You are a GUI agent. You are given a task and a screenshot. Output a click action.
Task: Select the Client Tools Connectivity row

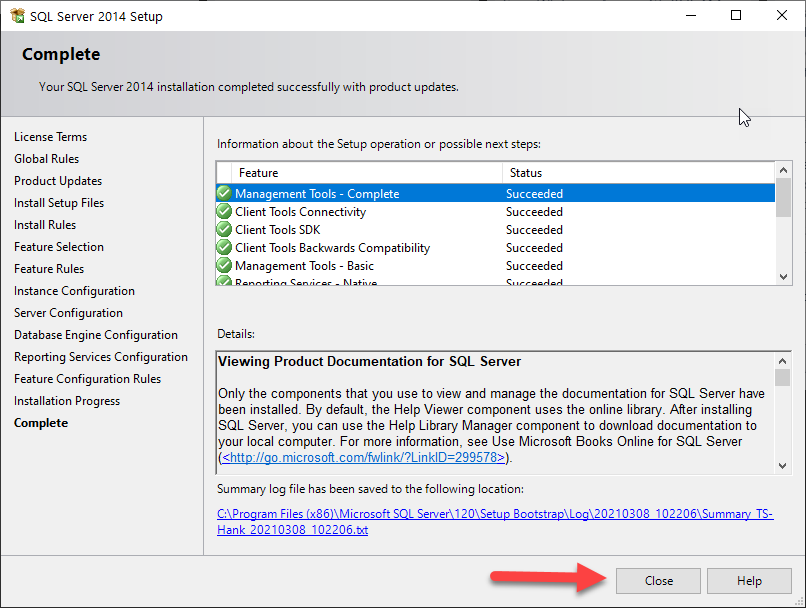496,211
